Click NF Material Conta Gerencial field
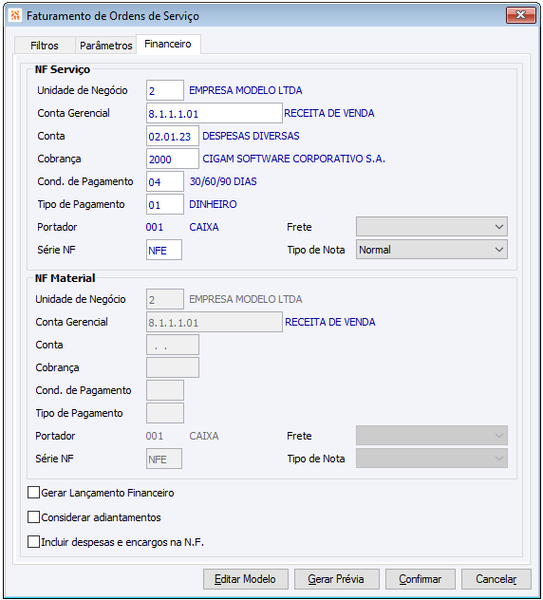 coord(214,322)
